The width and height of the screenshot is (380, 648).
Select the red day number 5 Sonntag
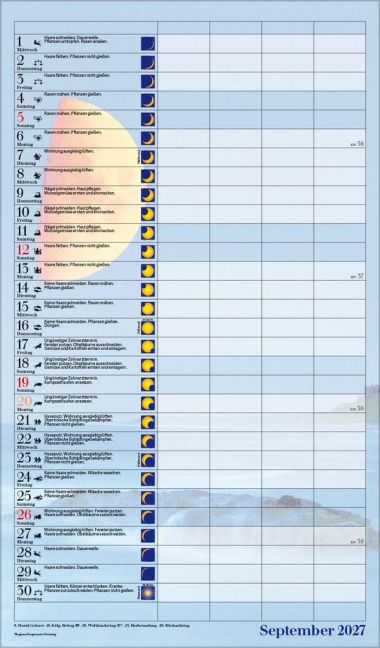(x=21, y=117)
